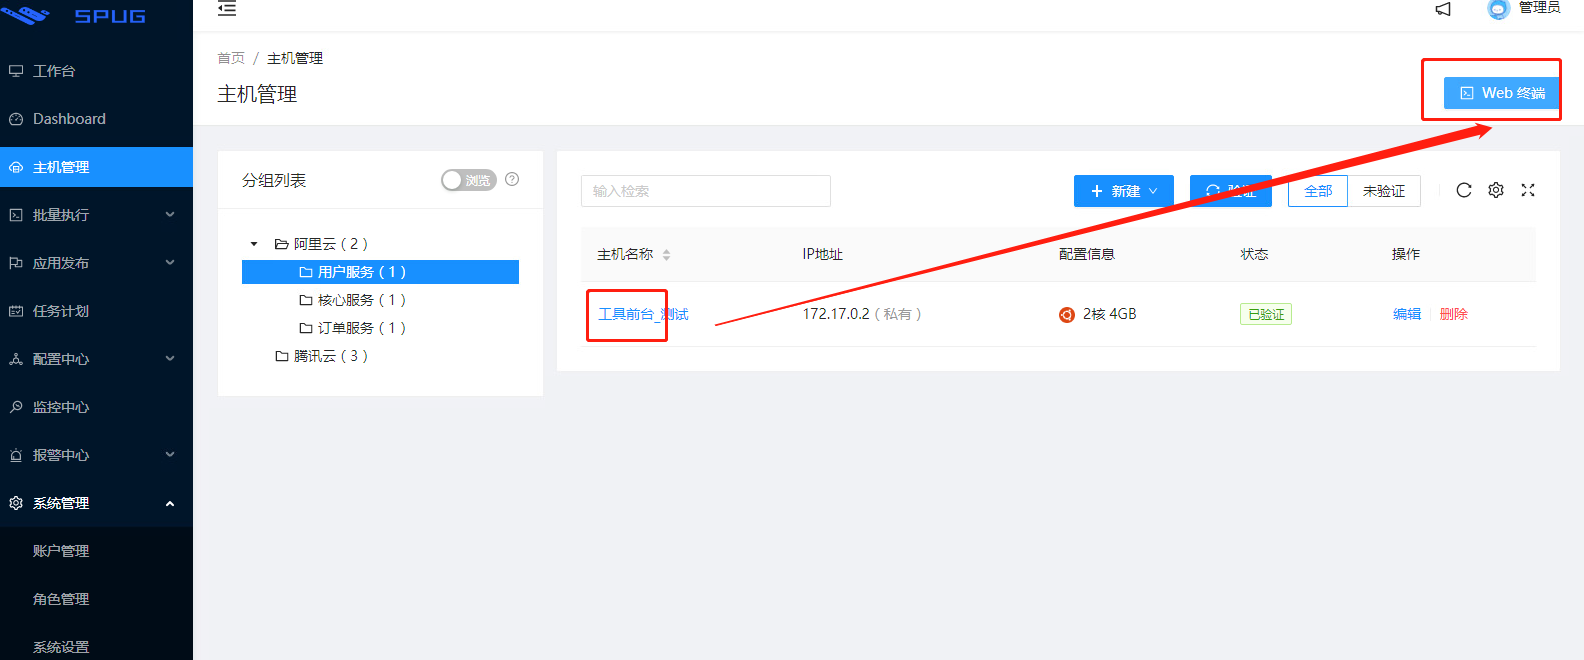Screen dimensions: 1584x660
Task: Focus the 输入检索 search field
Action: click(x=706, y=191)
